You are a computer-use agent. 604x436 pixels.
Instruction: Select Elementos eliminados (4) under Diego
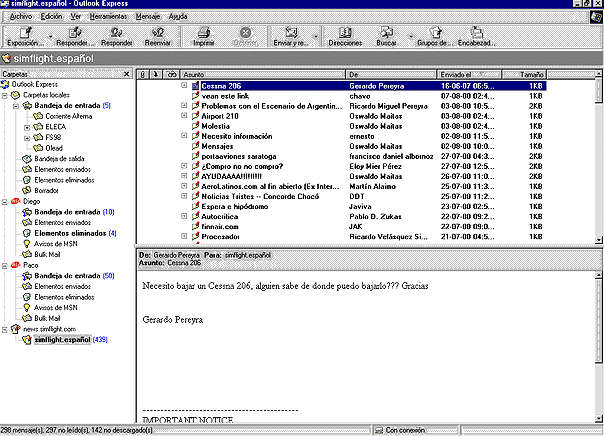tap(75, 233)
